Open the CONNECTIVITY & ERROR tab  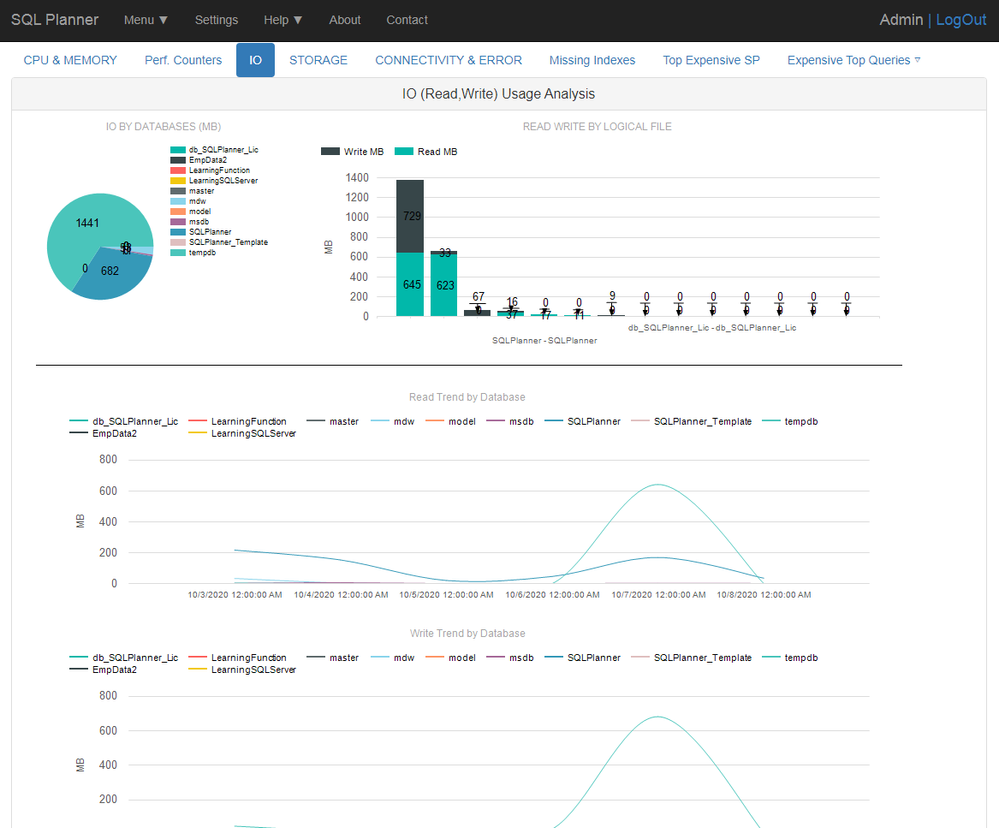[448, 60]
